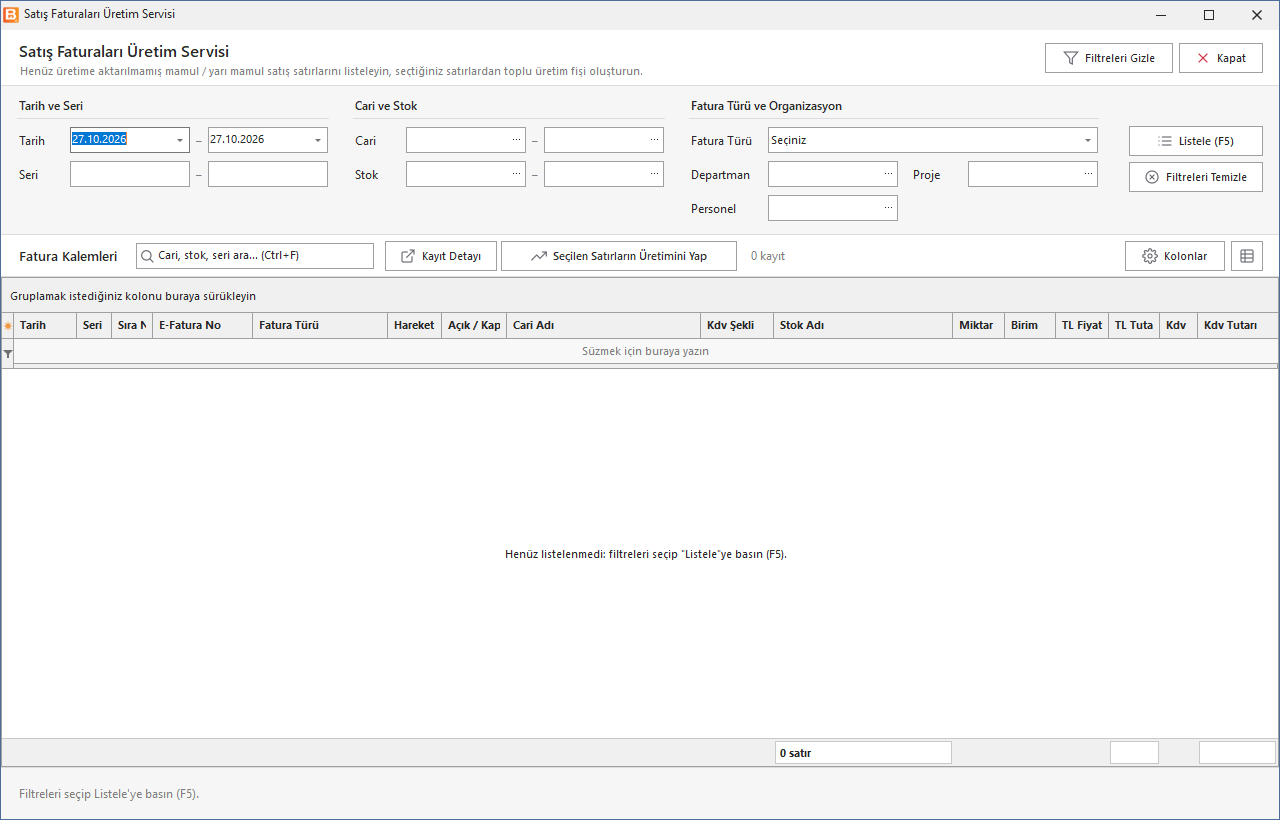Screen dimensions: 1280x820
Task: Open the Personel lookup ellipsis
Action: click(888, 208)
